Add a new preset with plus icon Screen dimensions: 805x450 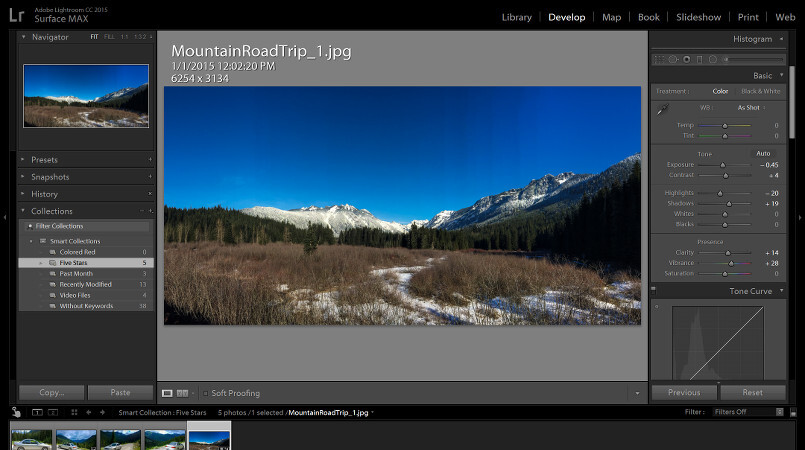click(150, 160)
